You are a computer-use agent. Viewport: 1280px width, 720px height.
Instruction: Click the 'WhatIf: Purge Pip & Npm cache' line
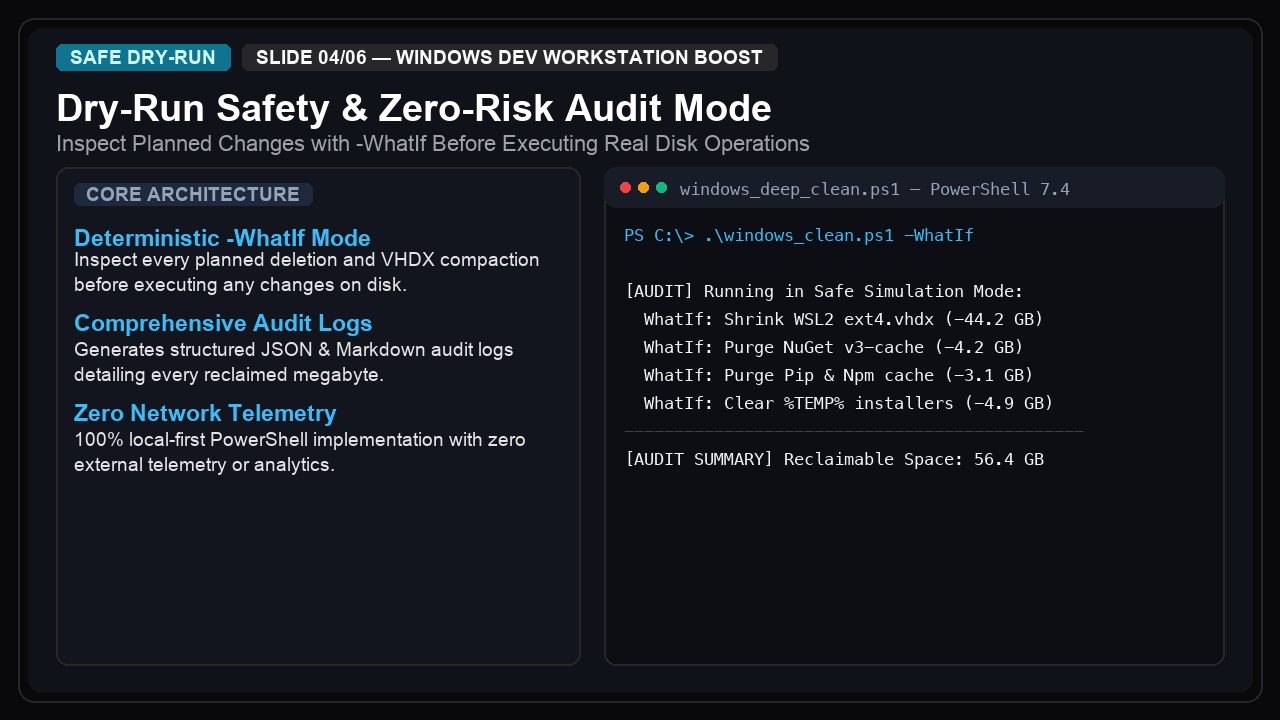(x=839, y=375)
